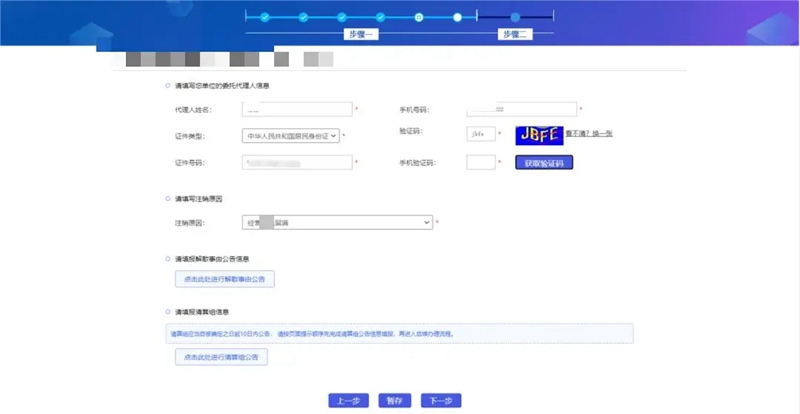Focus the 手机验证码 input box

click(481, 163)
